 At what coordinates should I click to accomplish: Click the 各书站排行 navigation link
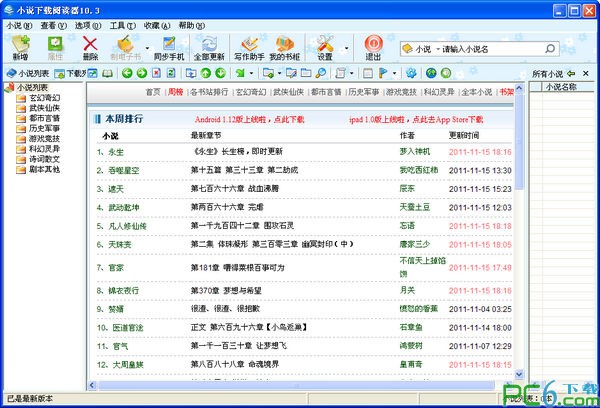coord(209,92)
